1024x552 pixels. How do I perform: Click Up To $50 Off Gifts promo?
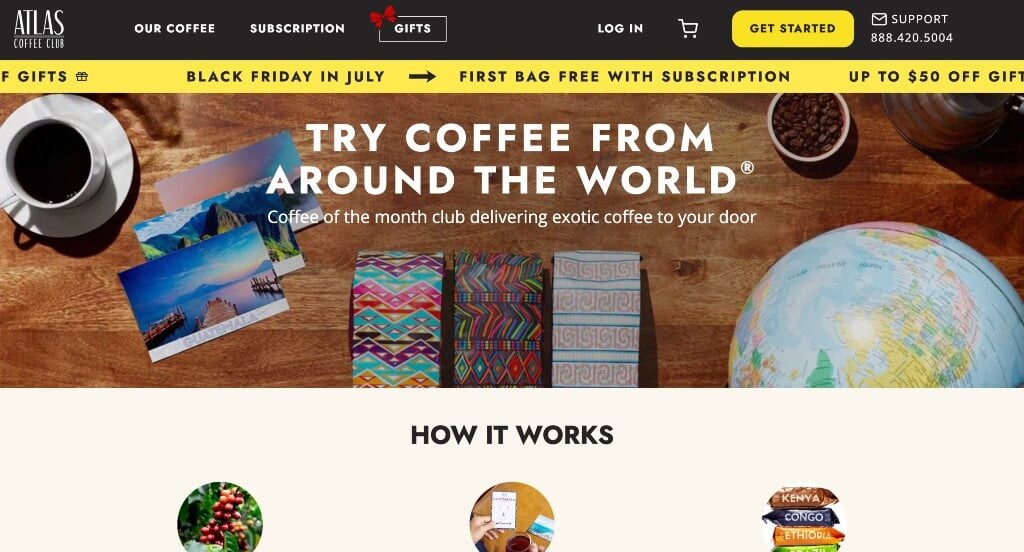[x=936, y=76]
